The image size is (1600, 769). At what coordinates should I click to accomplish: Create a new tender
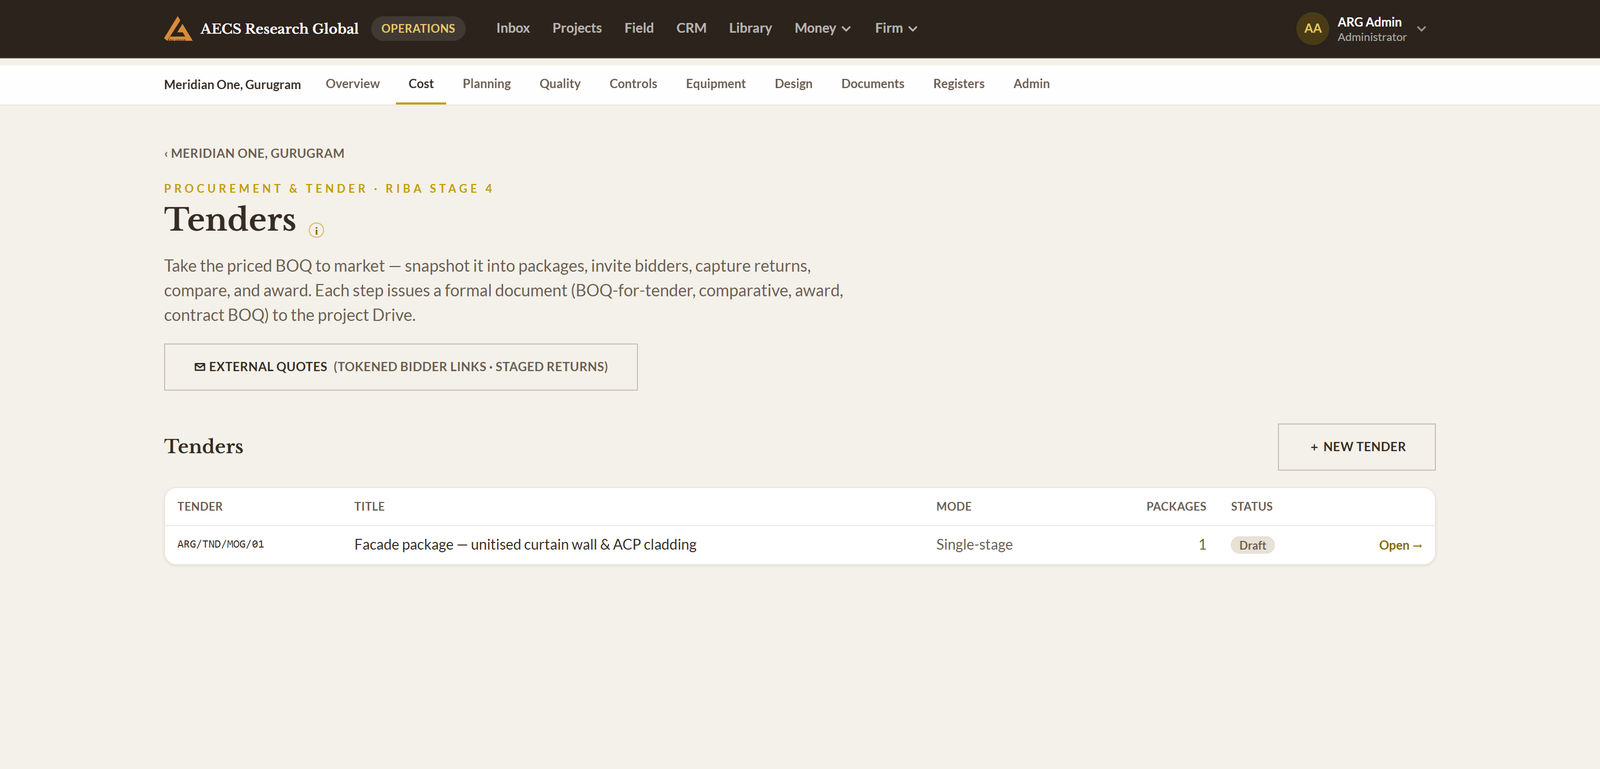point(1357,447)
